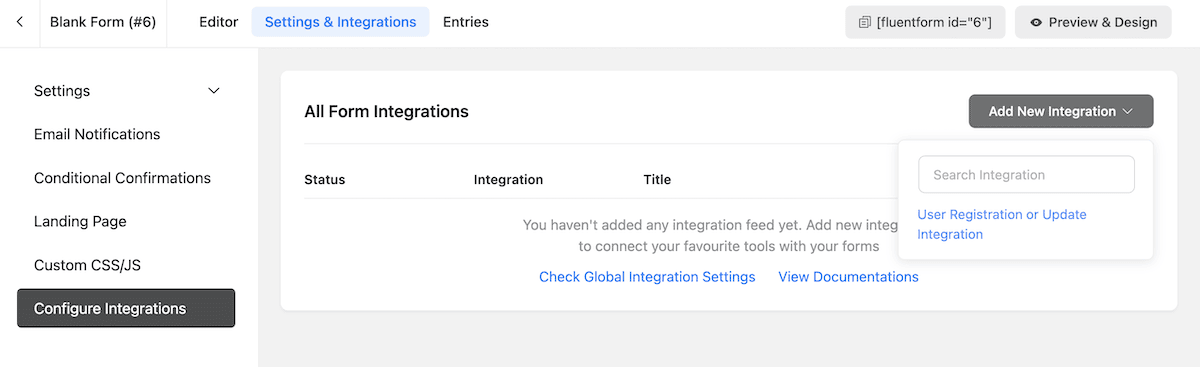Viewport: 1200px width, 367px height.
Task: Click the Integration column header
Action: coord(508,180)
